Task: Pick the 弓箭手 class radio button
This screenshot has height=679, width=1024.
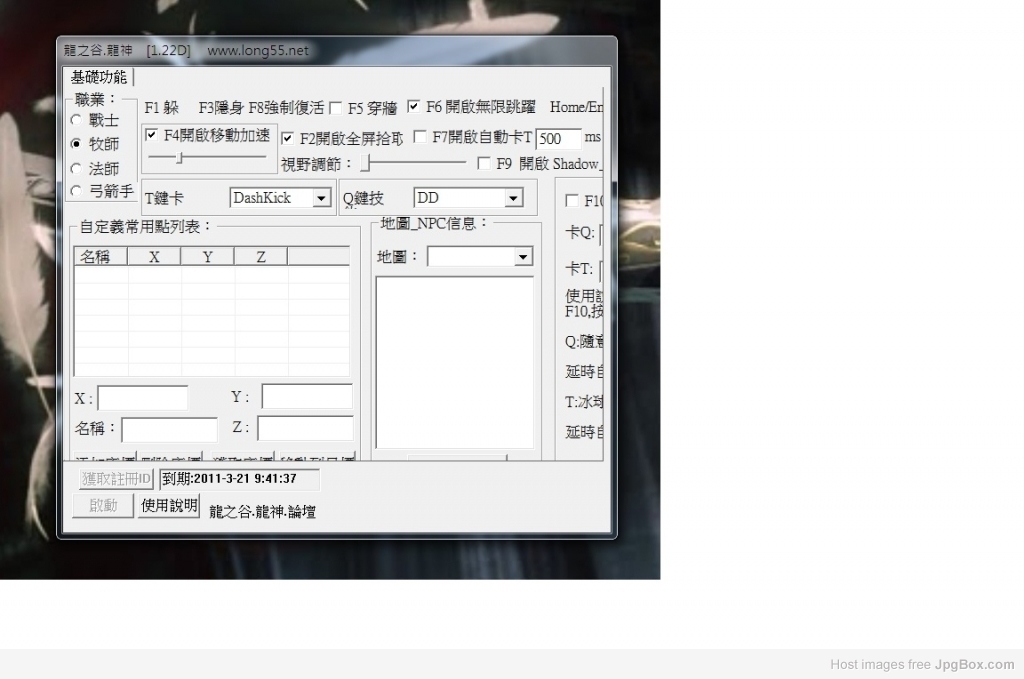Action: tap(76, 190)
